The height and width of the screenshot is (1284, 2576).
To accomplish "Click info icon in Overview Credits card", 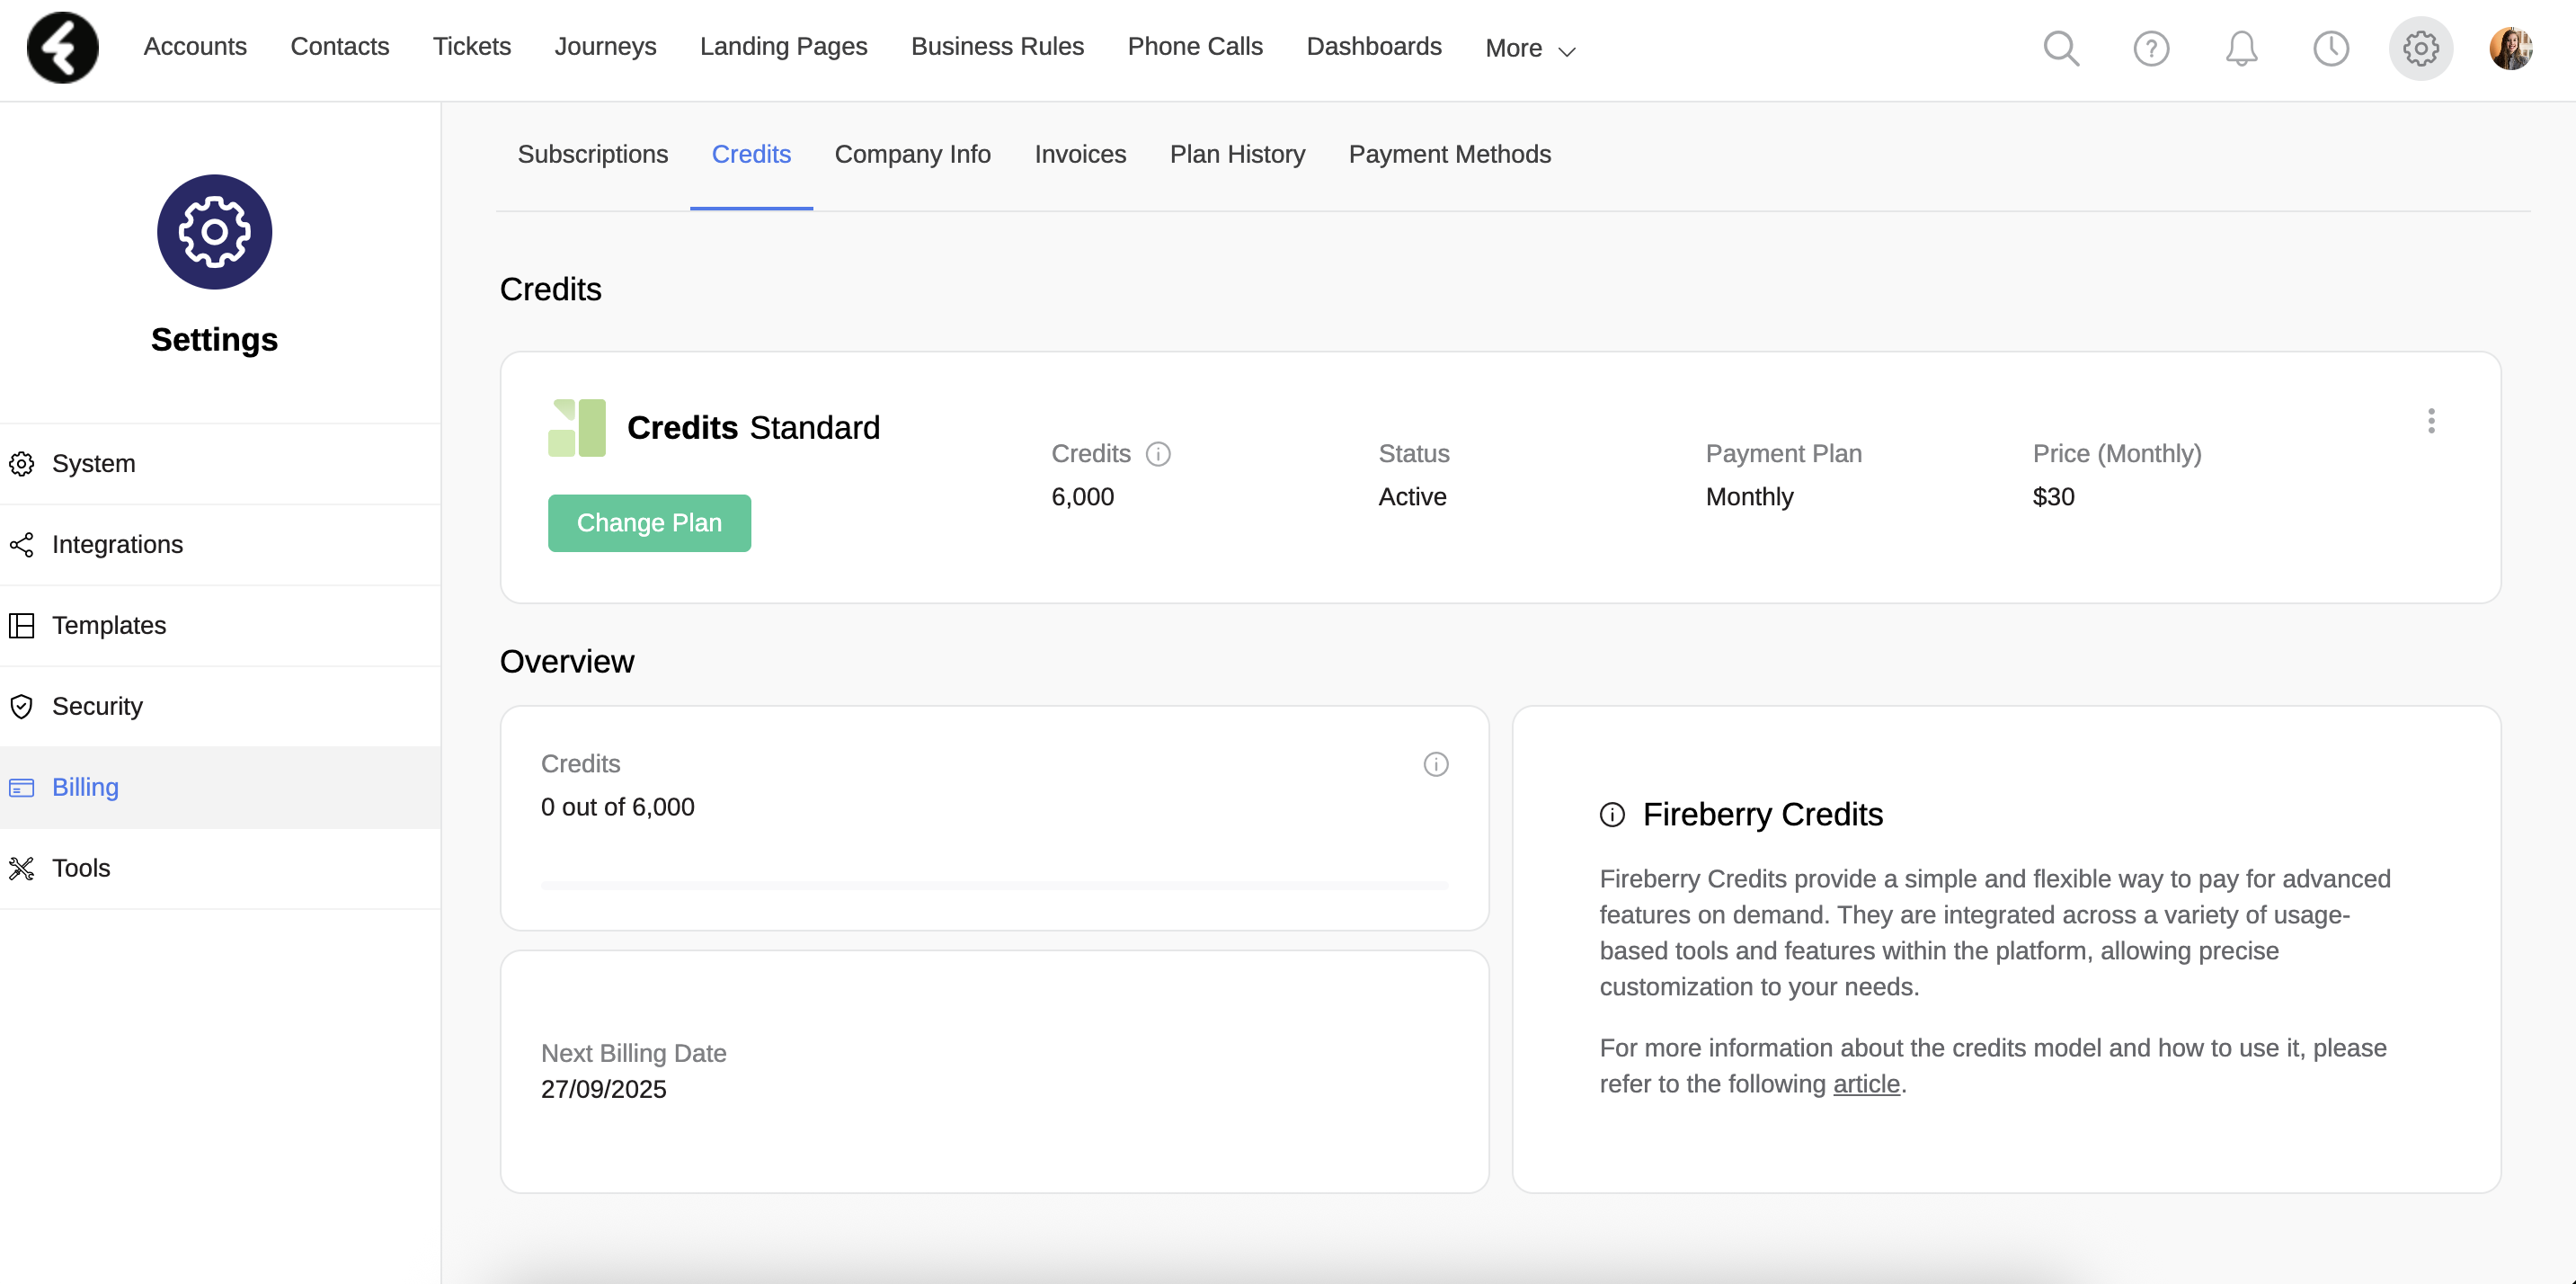I will pyautogui.click(x=1436, y=764).
